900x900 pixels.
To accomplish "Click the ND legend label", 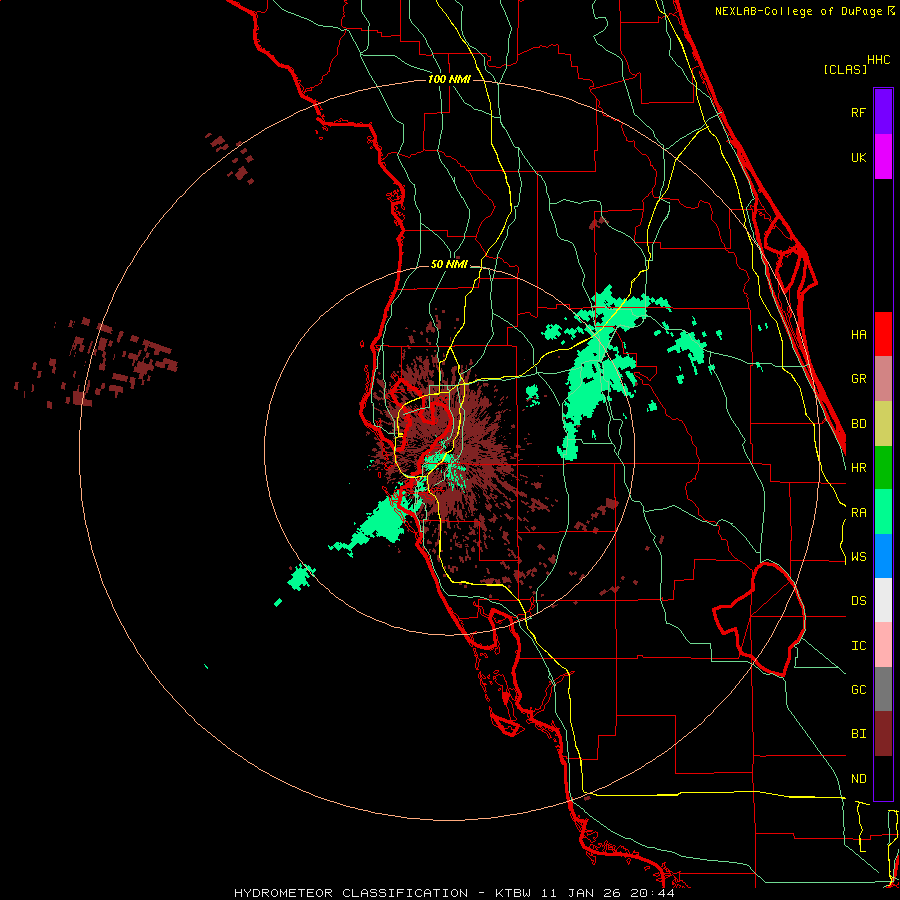I will click(x=858, y=779).
